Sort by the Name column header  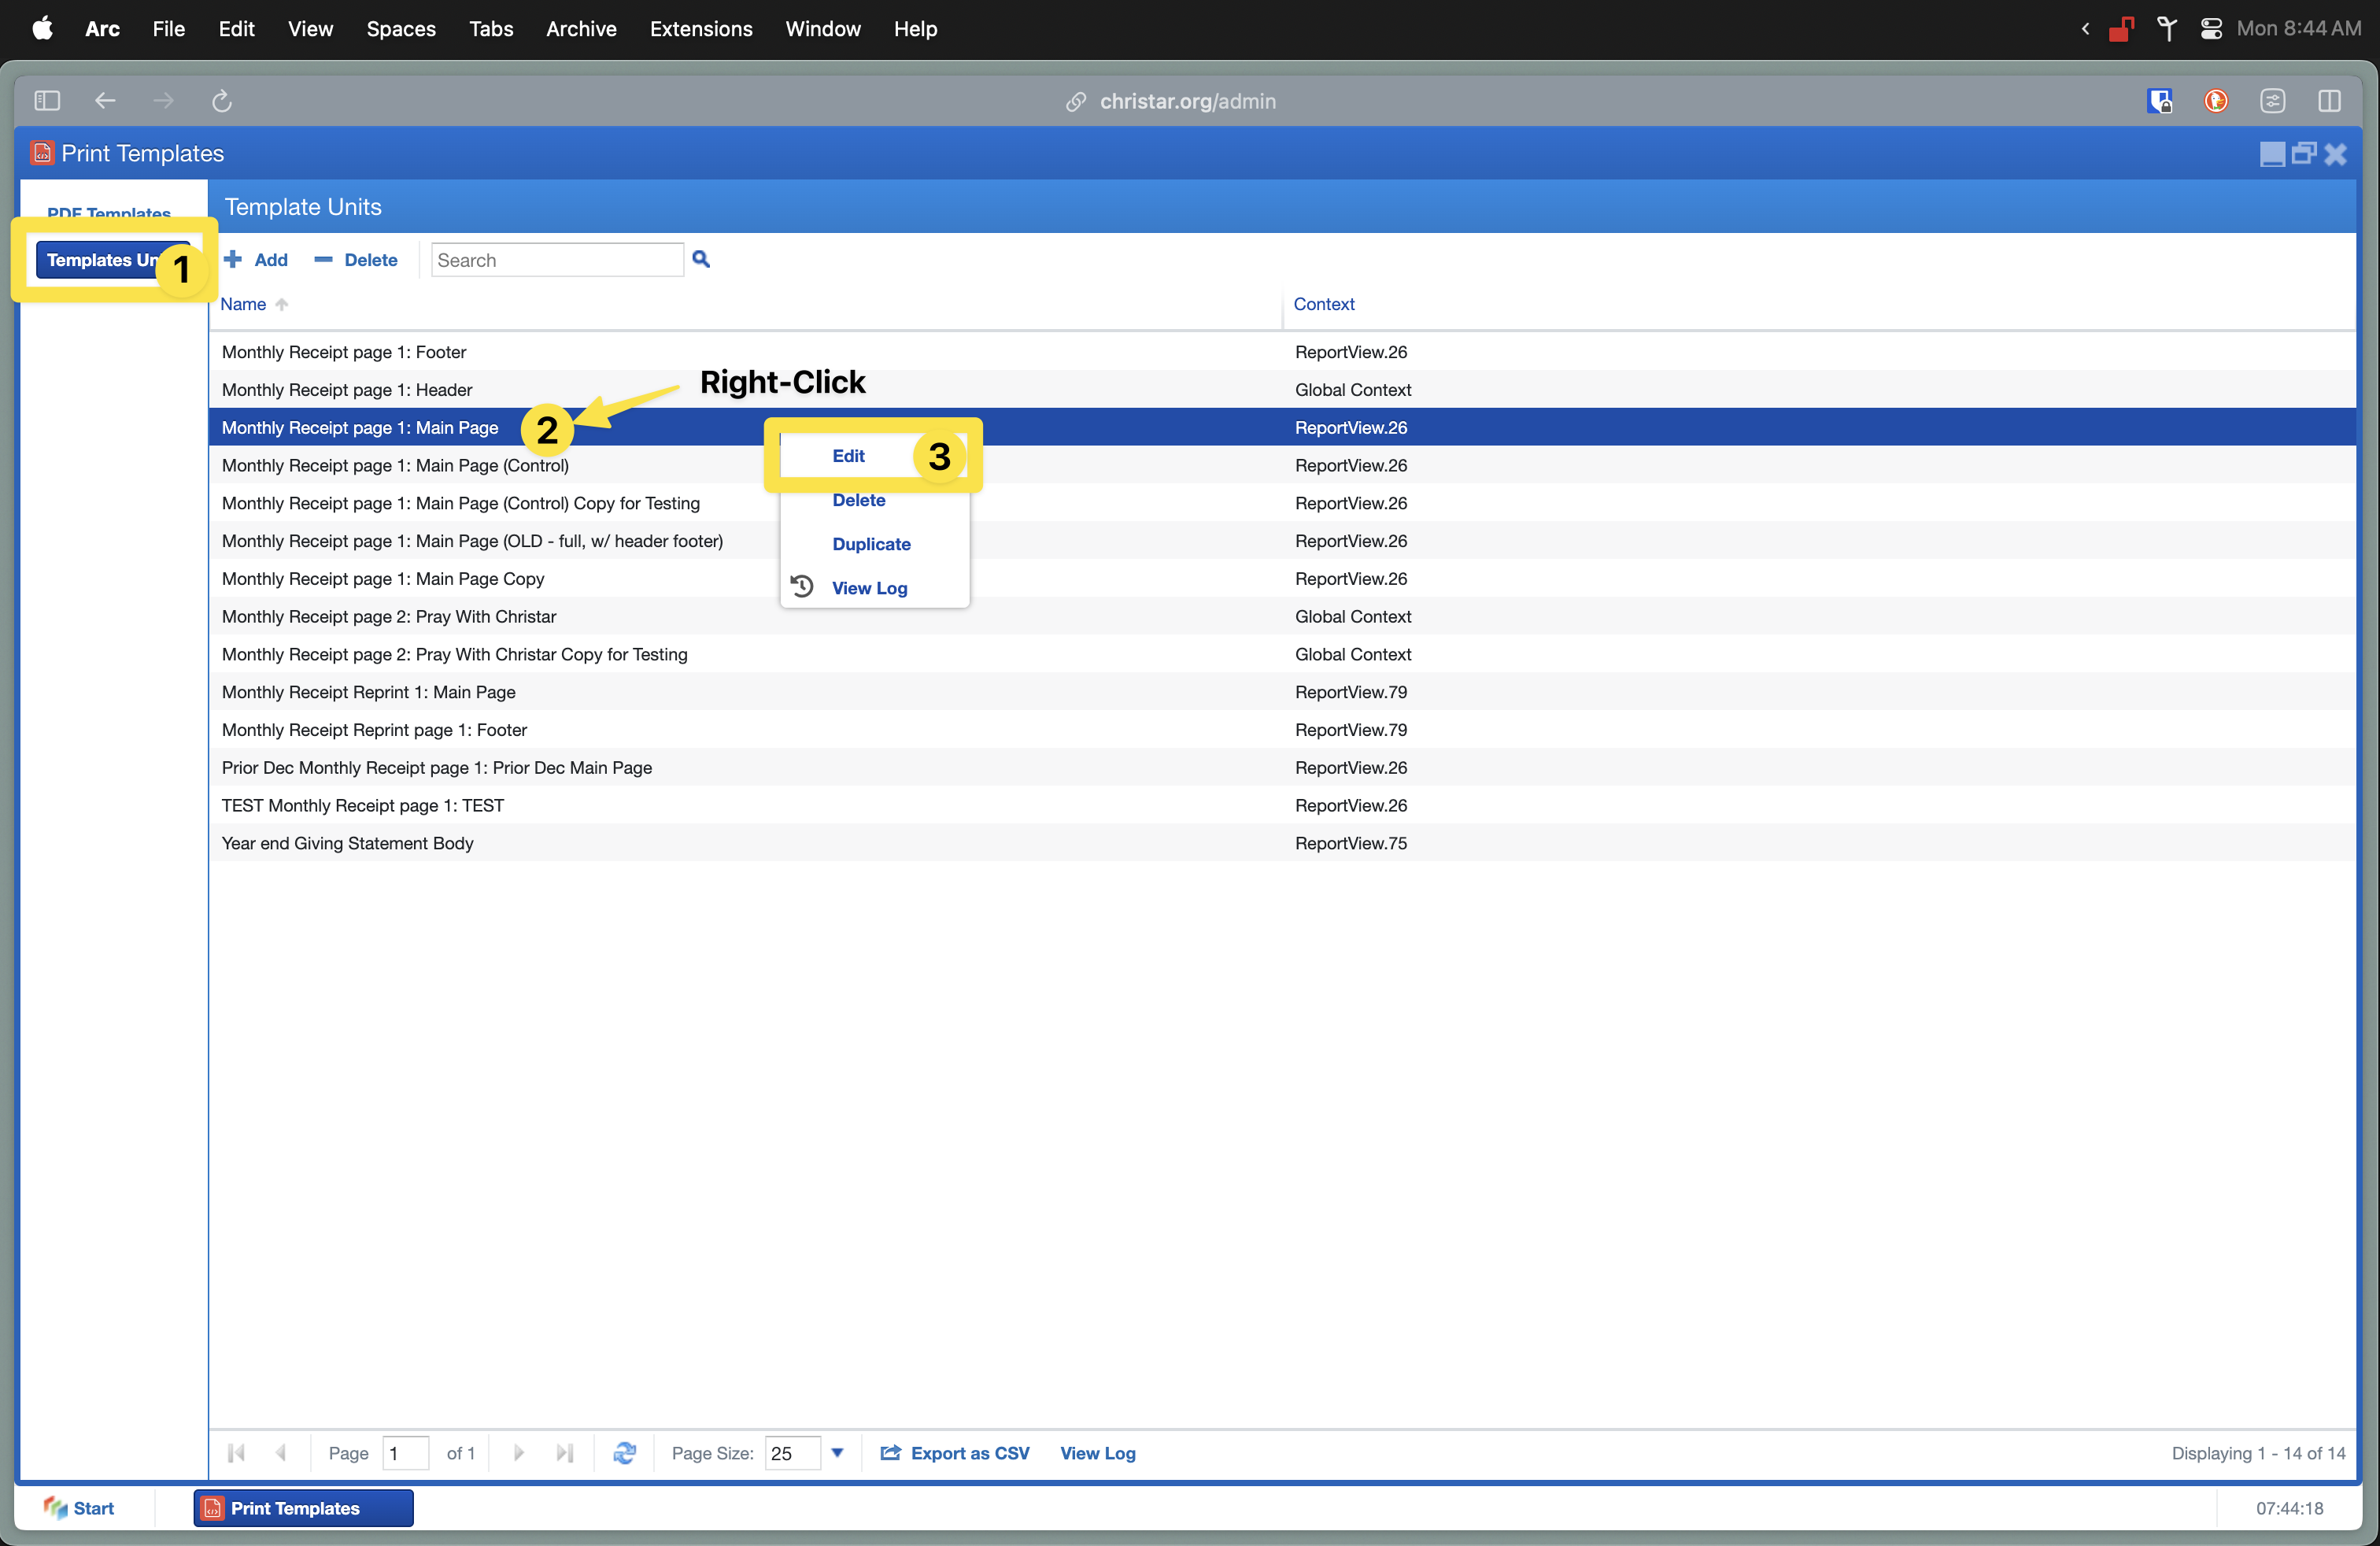point(243,304)
